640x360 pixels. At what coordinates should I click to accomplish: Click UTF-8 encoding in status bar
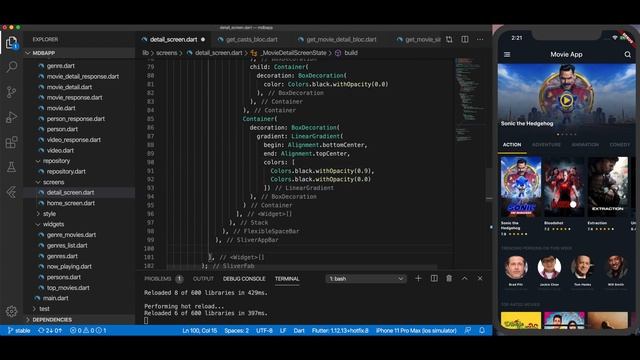click(x=264, y=330)
